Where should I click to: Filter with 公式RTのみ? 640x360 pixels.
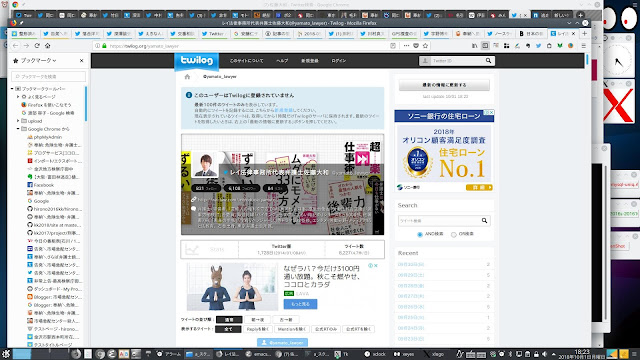pos(325,329)
